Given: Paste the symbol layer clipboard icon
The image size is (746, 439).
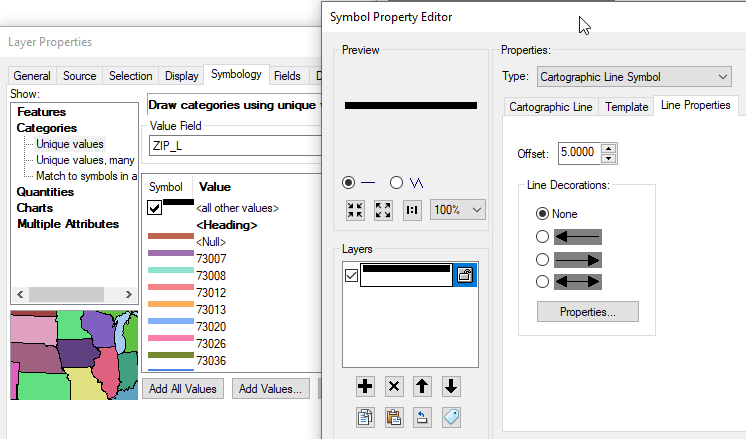Looking at the screenshot, I should (394, 418).
